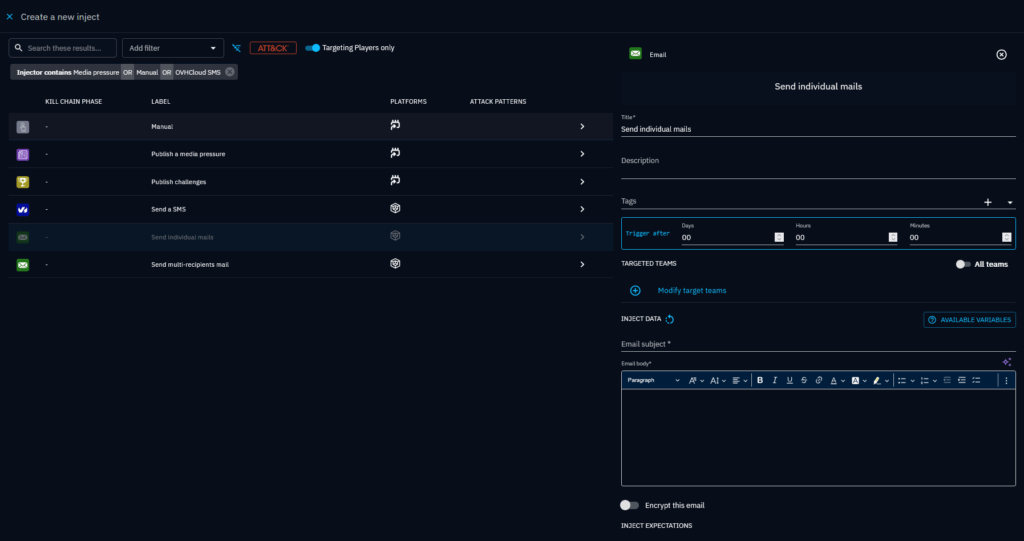The image size is (1024, 541).
Task: Toggle Encrypt this email
Action: click(629, 505)
